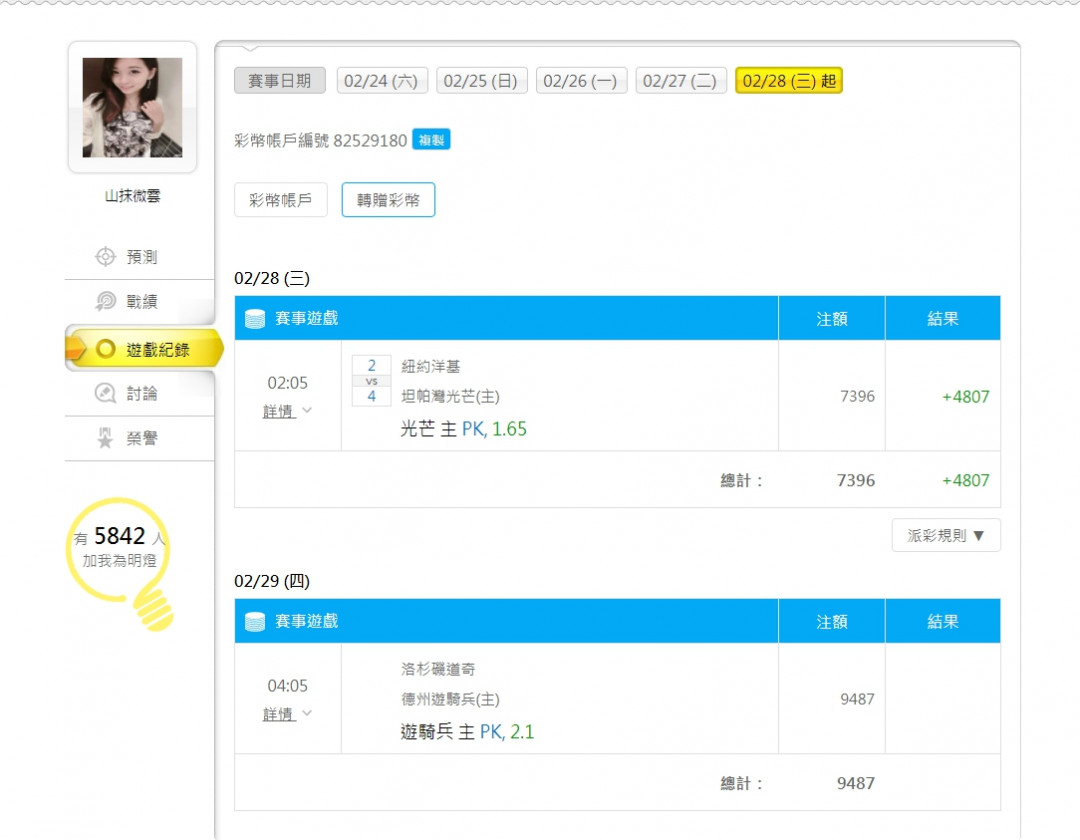Click team name 紐約洋基

[430, 366]
